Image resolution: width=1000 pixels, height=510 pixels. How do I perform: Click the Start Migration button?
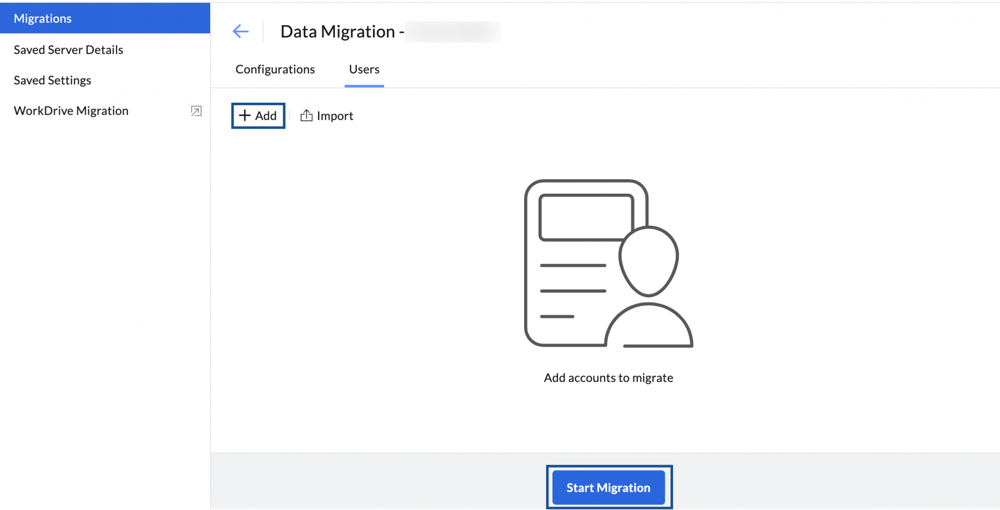coord(608,488)
